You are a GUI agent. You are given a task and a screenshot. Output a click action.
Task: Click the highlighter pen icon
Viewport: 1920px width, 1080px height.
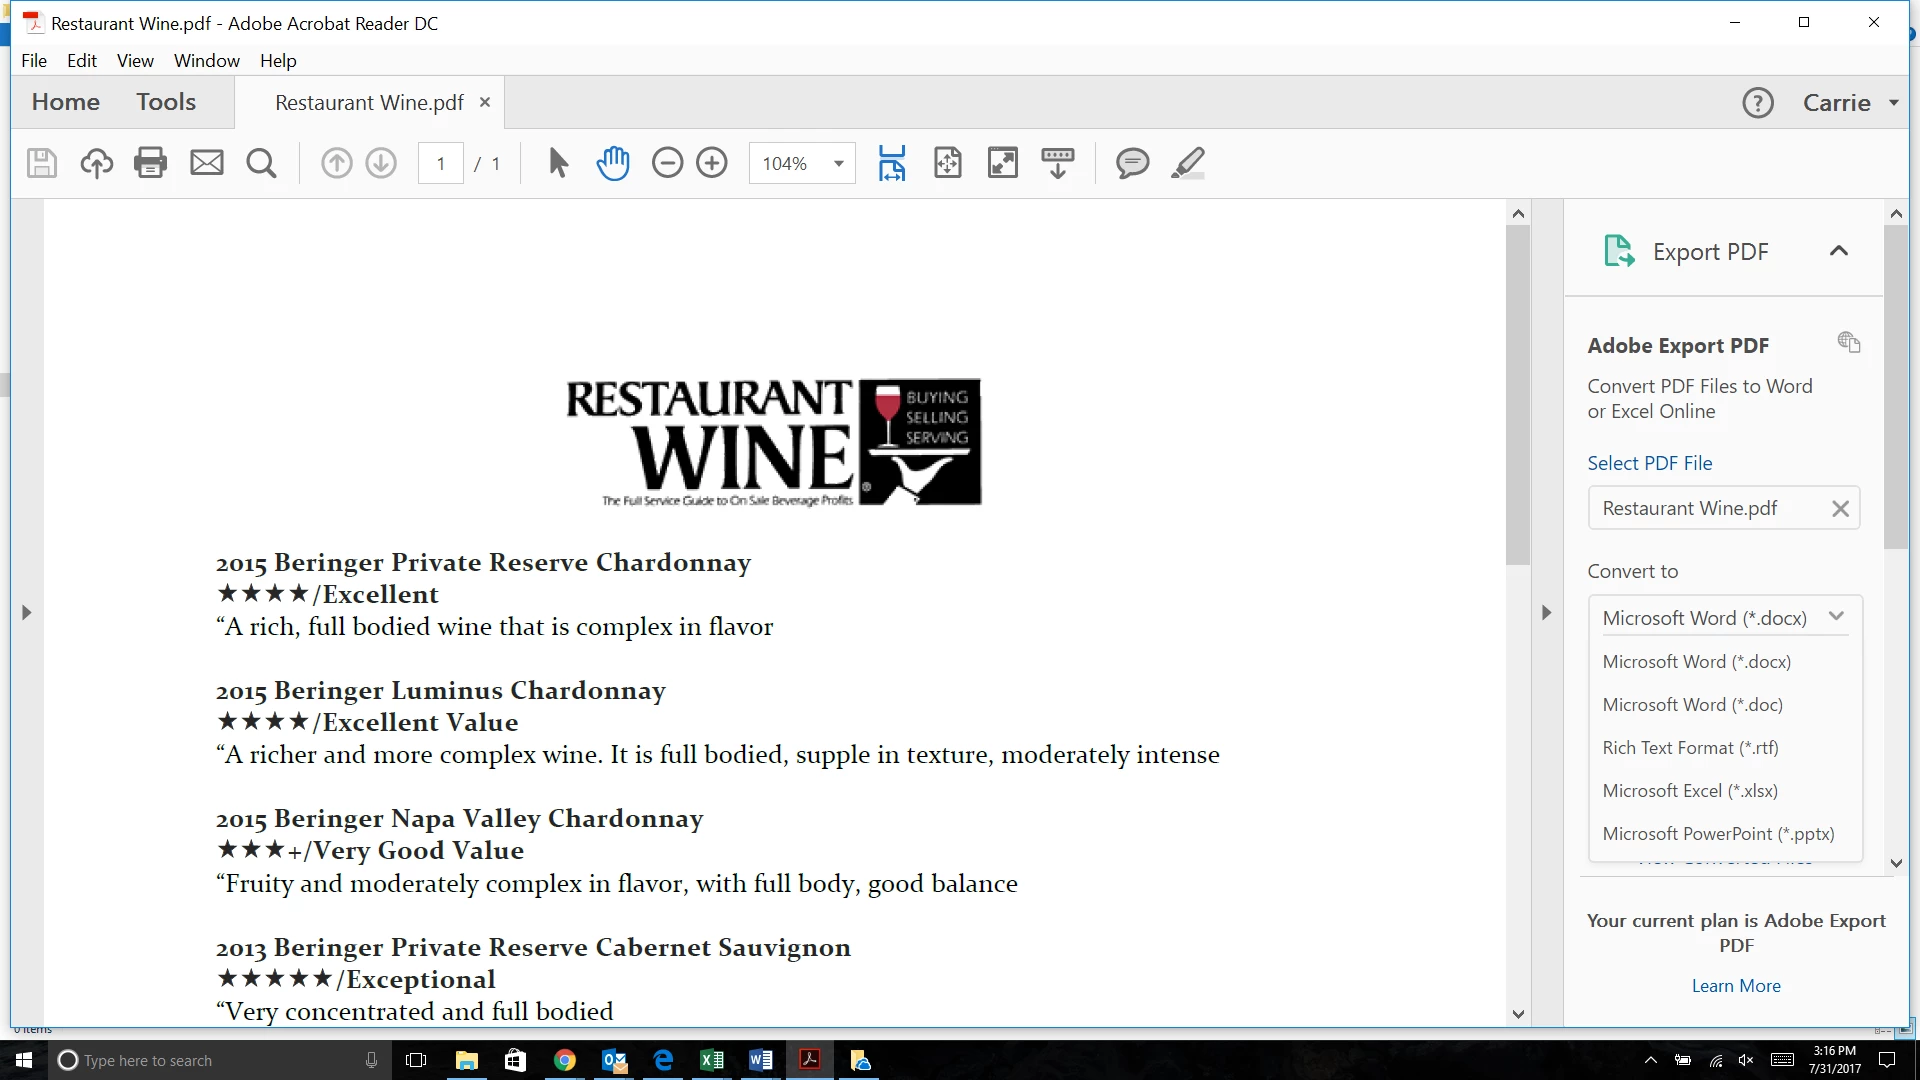coord(1187,163)
